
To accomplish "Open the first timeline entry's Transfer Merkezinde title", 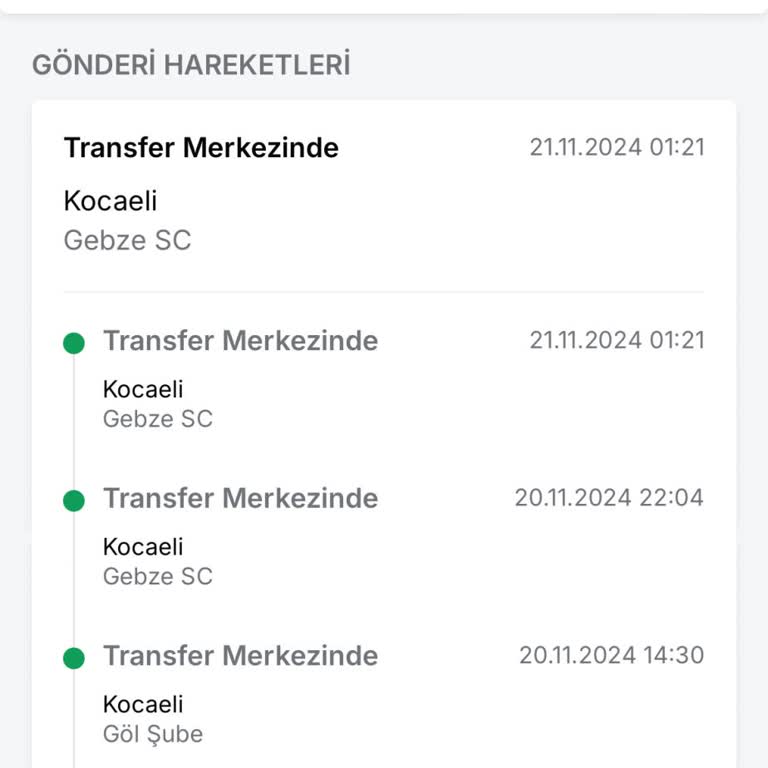I will click(x=240, y=341).
